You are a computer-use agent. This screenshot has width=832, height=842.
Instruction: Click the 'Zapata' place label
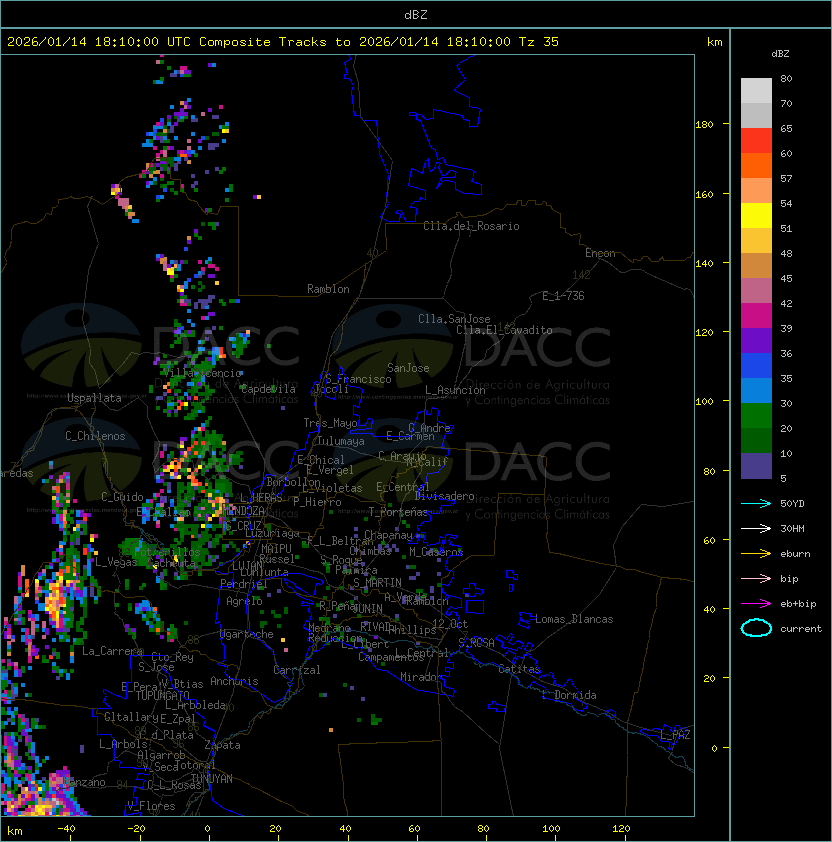click(x=222, y=745)
